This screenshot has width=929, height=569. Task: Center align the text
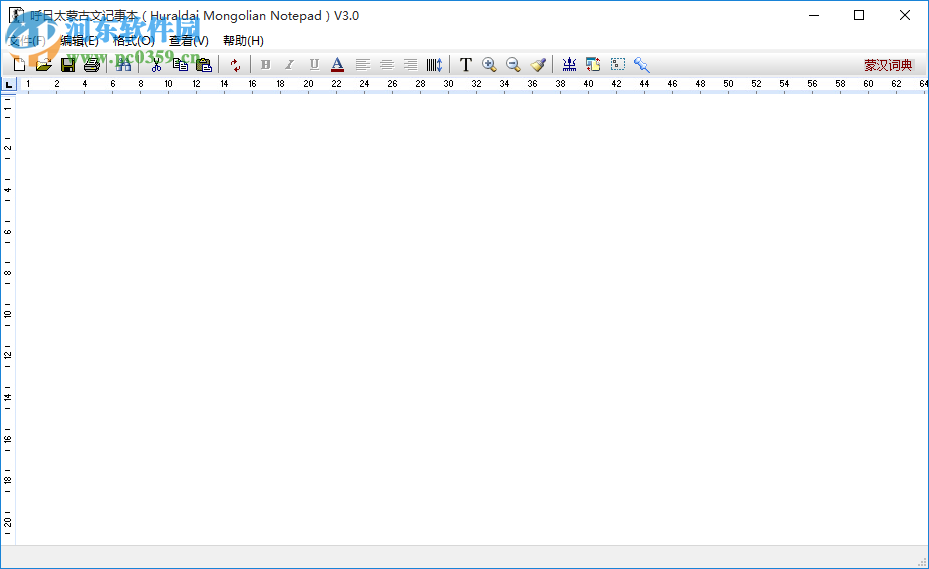click(x=386, y=65)
